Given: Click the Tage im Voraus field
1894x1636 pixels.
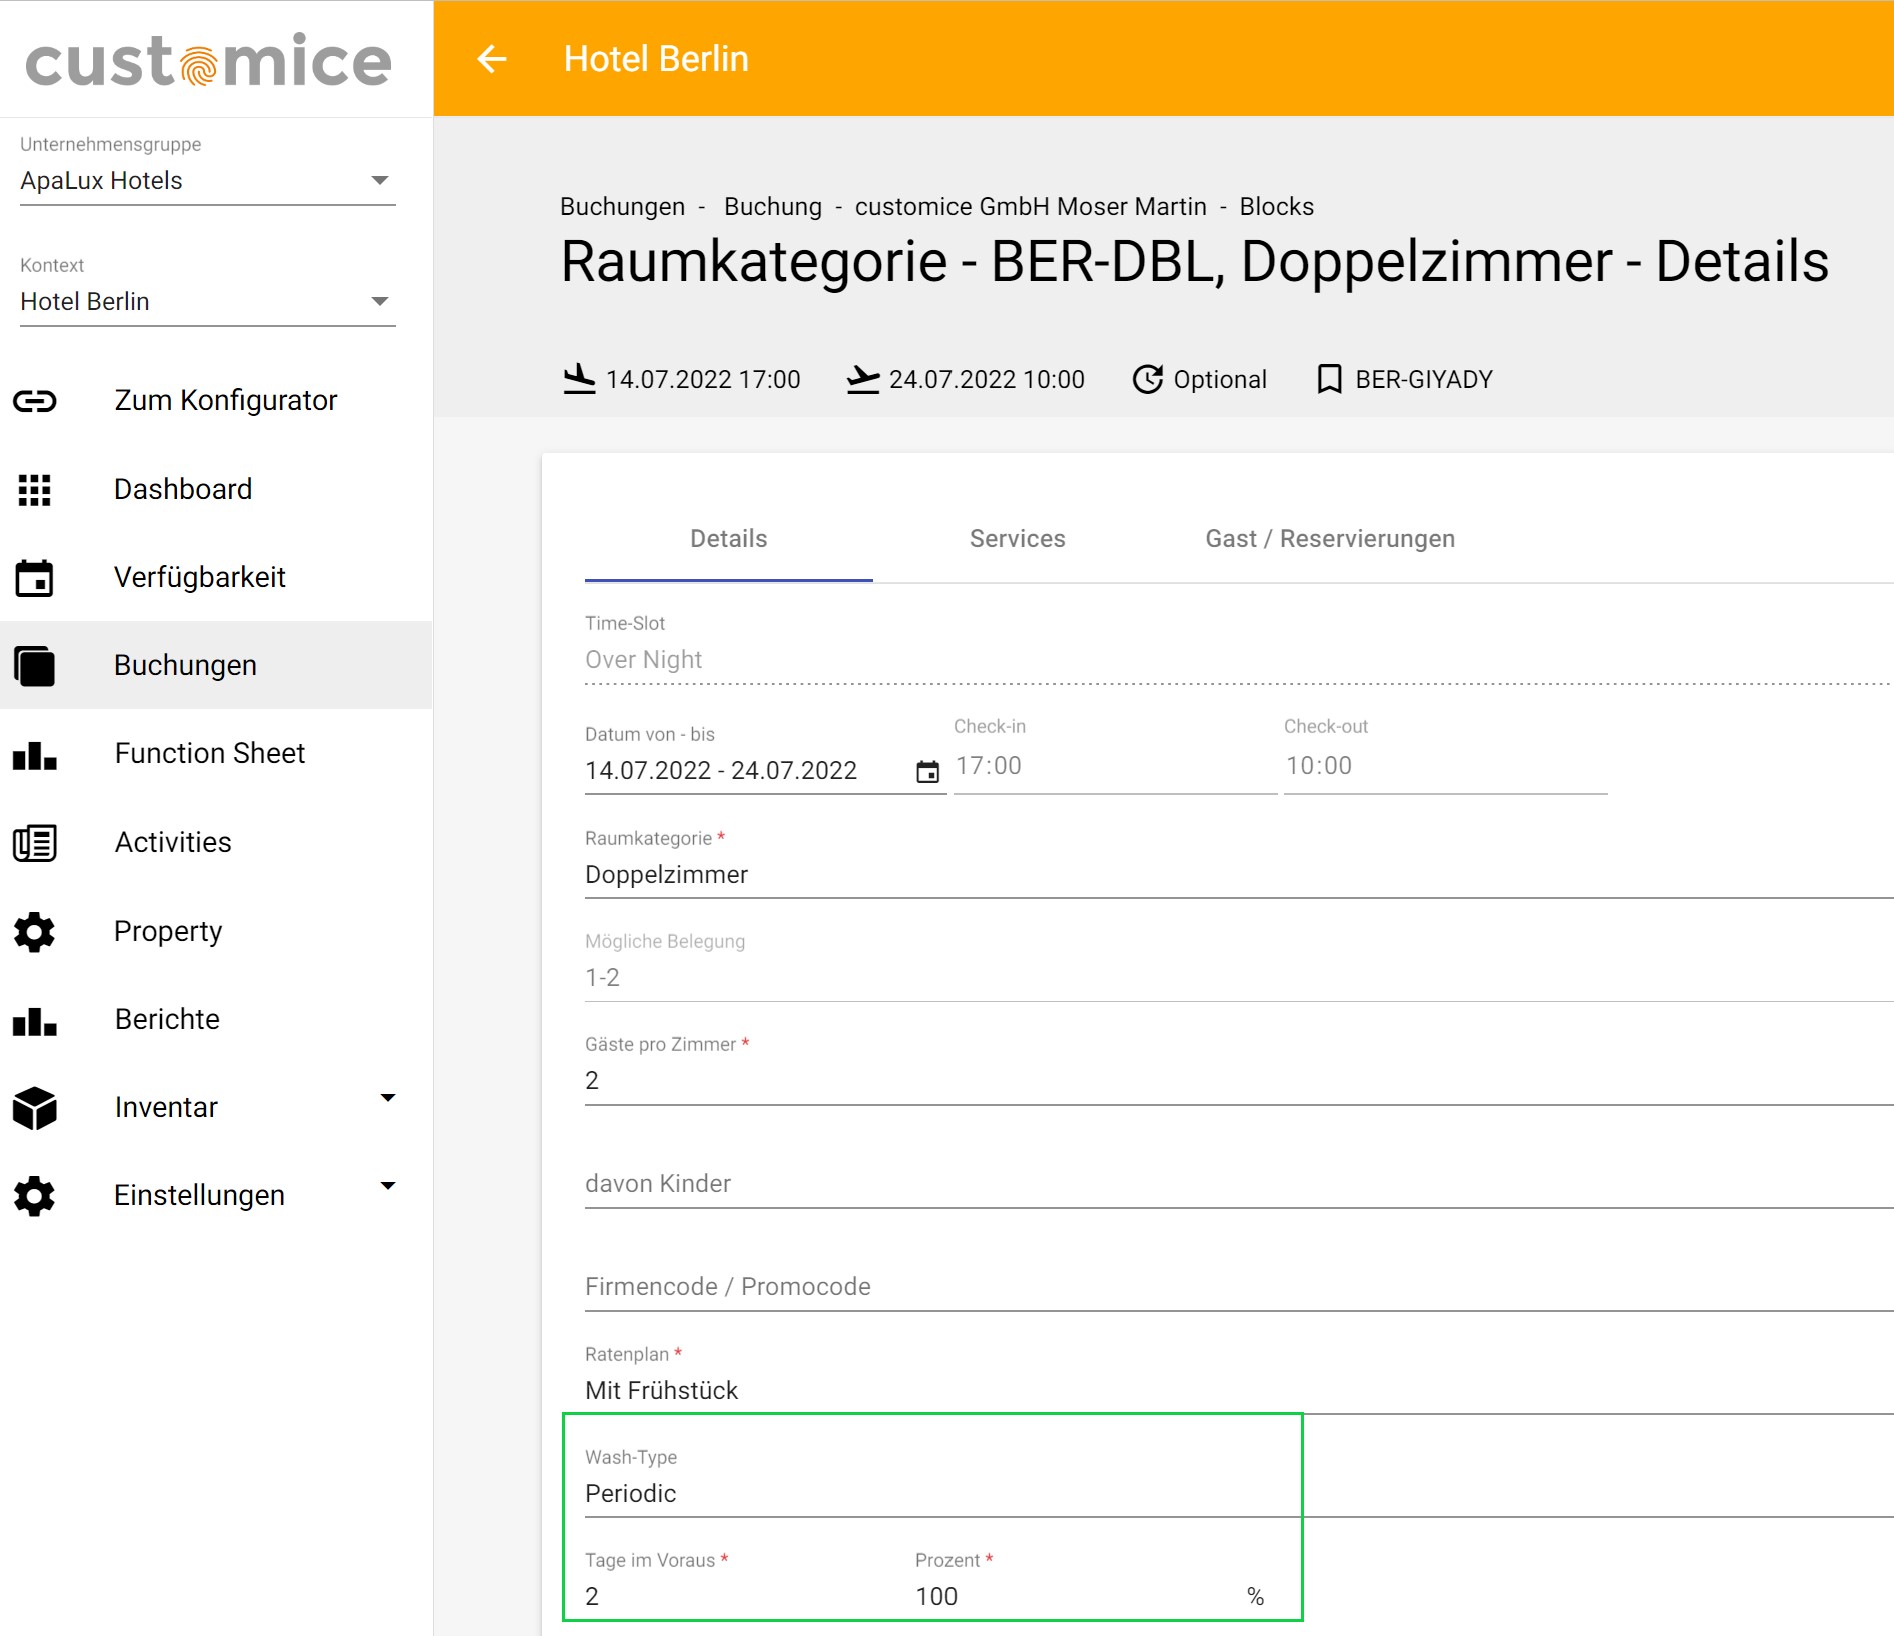Looking at the screenshot, I should pyautogui.click(x=748, y=1597).
